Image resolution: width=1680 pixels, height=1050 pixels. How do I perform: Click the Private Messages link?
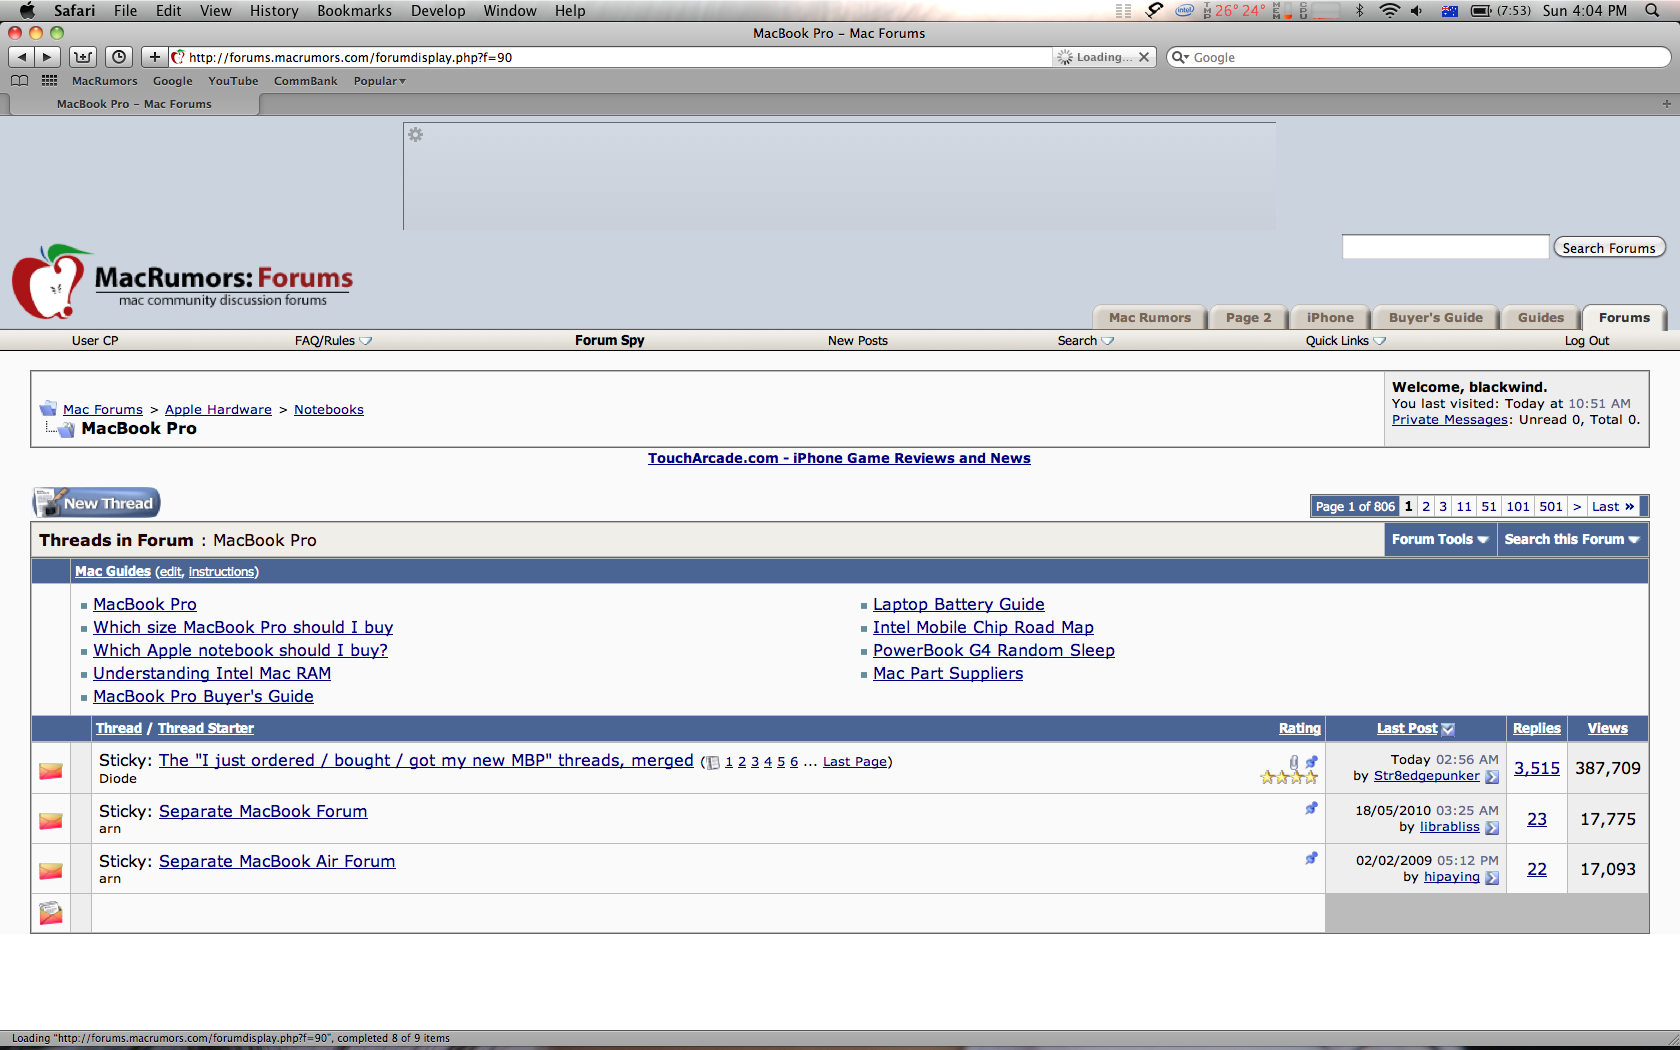point(1449,420)
